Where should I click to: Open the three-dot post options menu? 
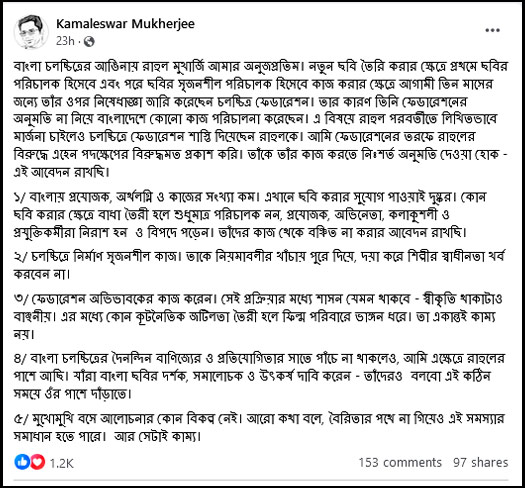(x=493, y=30)
